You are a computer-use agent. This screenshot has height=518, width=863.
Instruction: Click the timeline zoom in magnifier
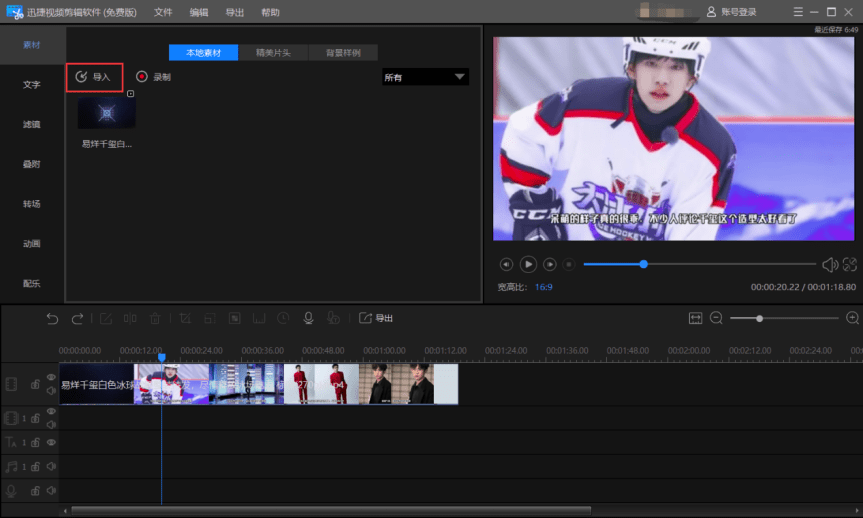[853, 318]
